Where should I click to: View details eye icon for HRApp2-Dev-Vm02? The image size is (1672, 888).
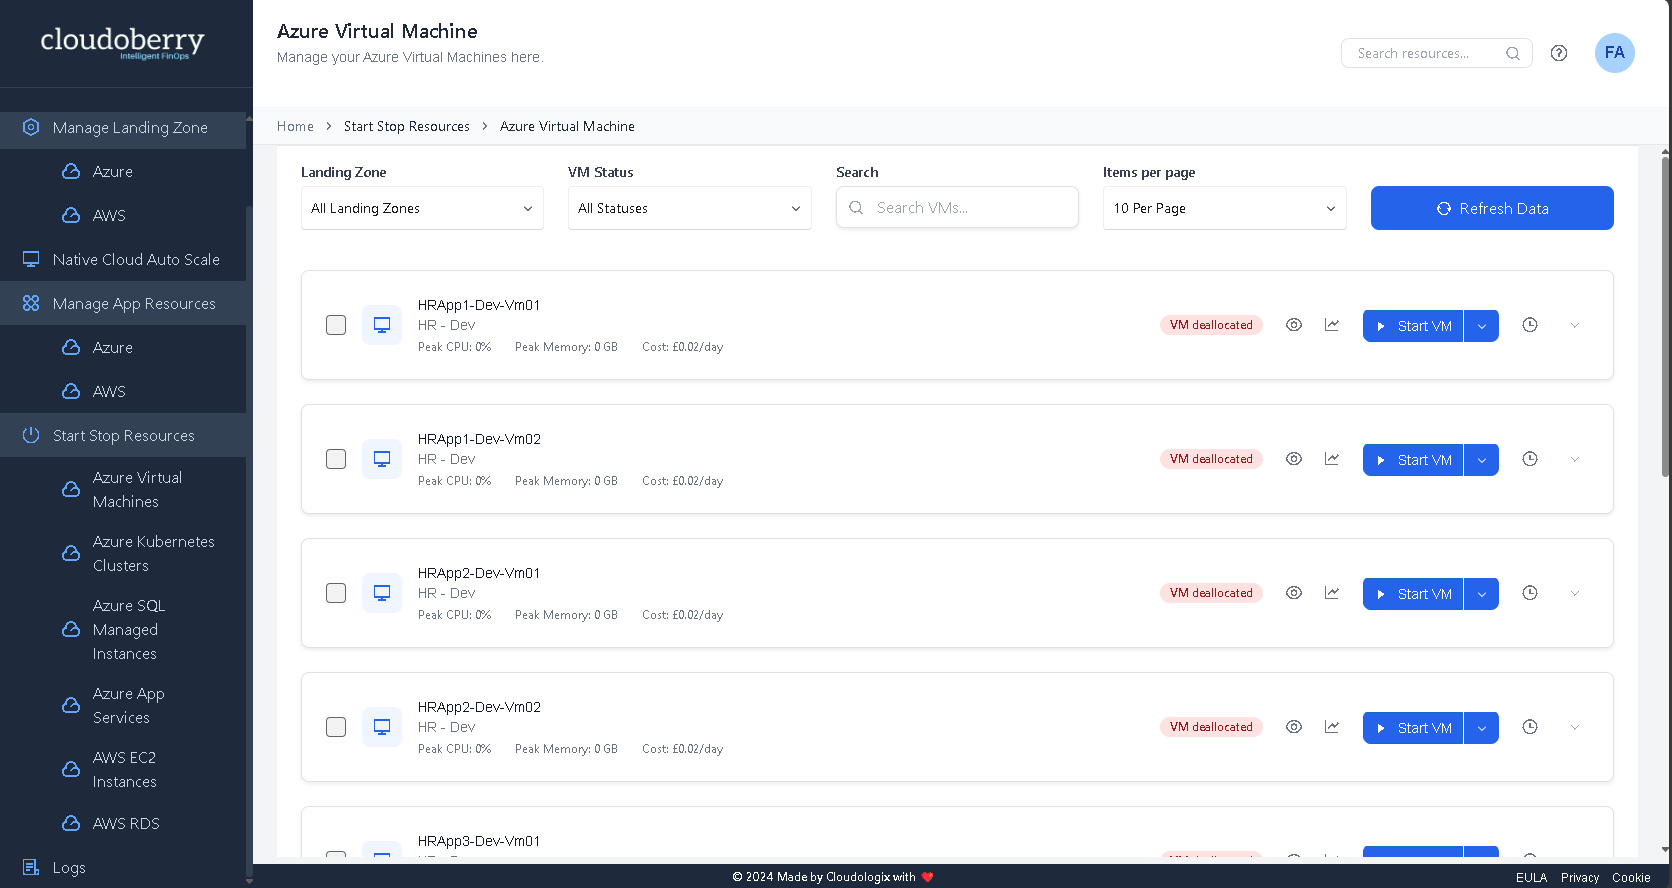[x=1294, y=727]
